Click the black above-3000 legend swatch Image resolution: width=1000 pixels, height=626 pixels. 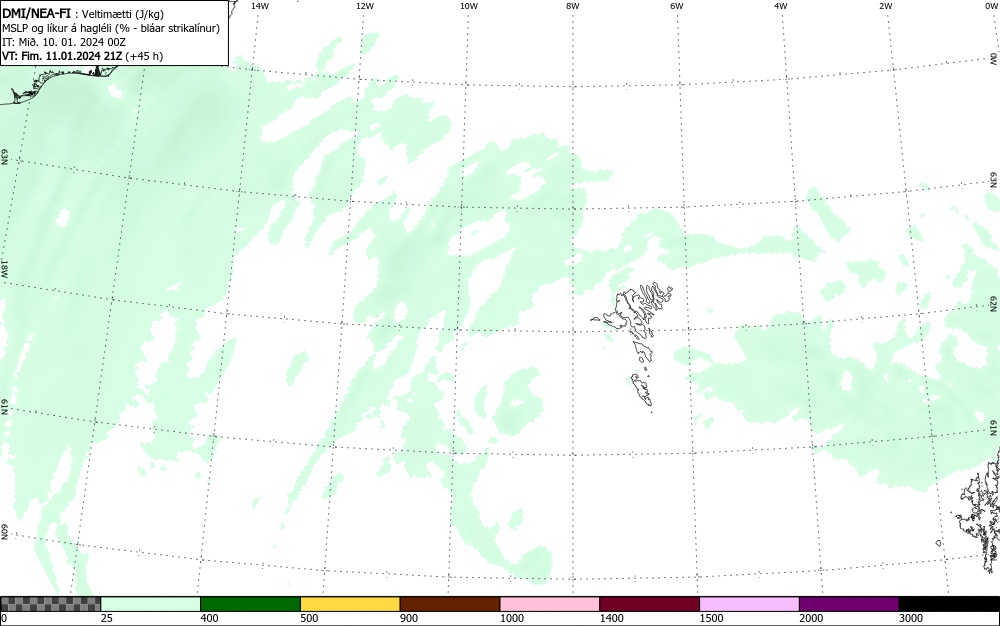click(x=949, y=604)
